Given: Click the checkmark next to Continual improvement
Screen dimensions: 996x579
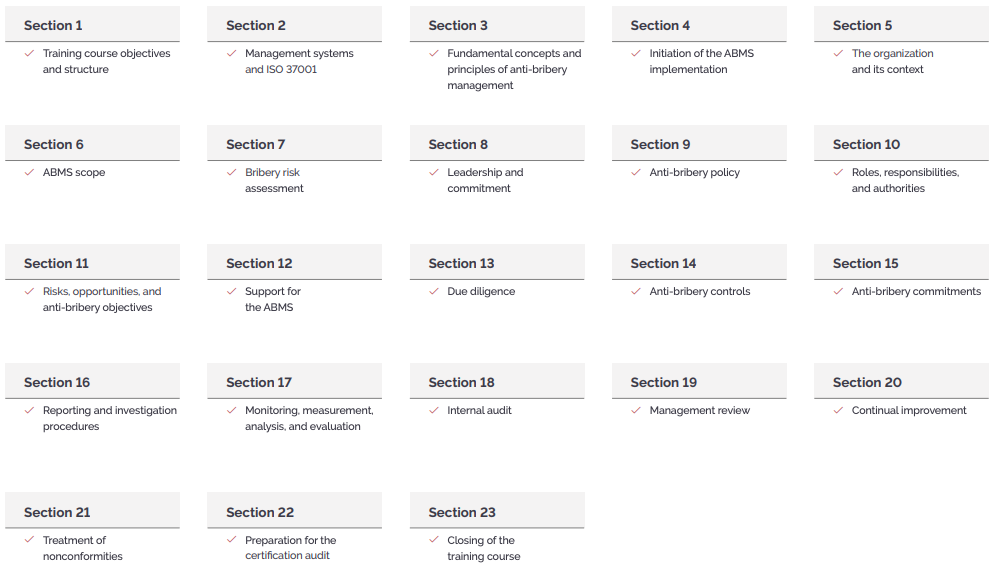Looking at the screenshot, I should pyautogui.click(x=838, y=410).
